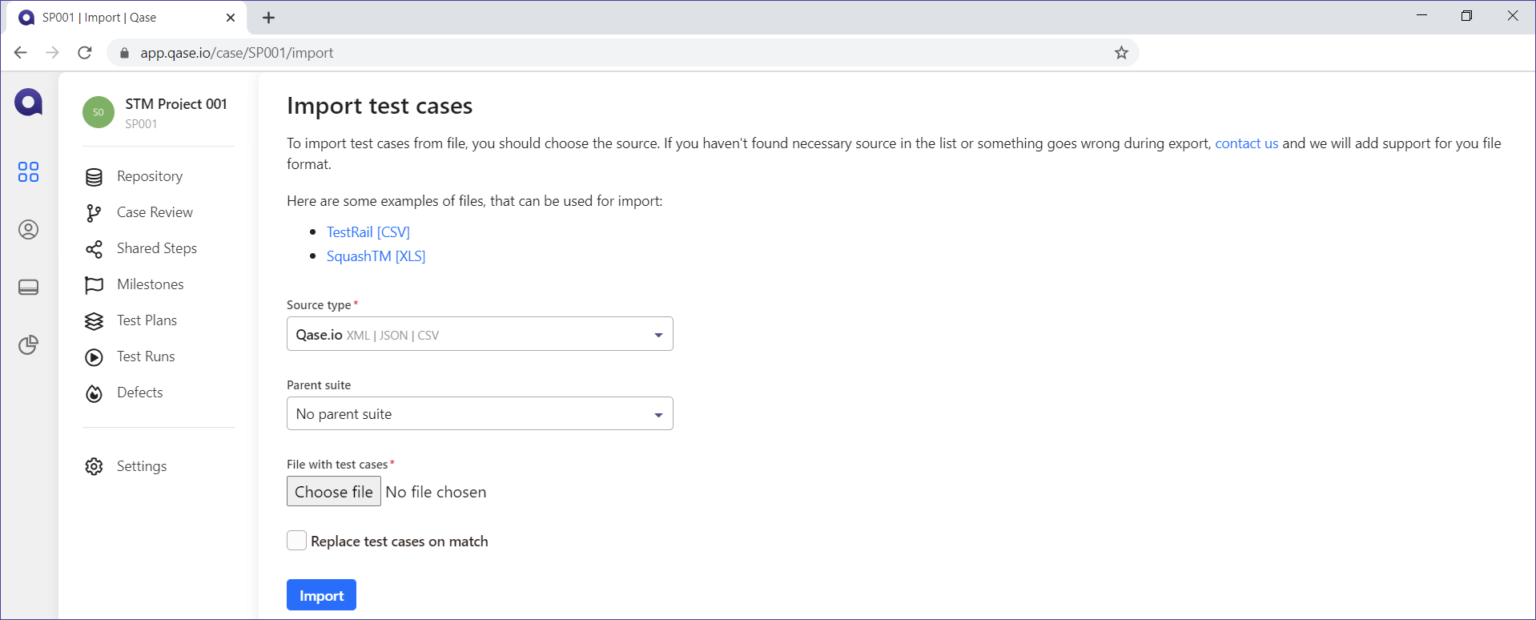The image size is (1536, 620).
Task: Enable Replace test cases on match
Action: coord(296,540)
